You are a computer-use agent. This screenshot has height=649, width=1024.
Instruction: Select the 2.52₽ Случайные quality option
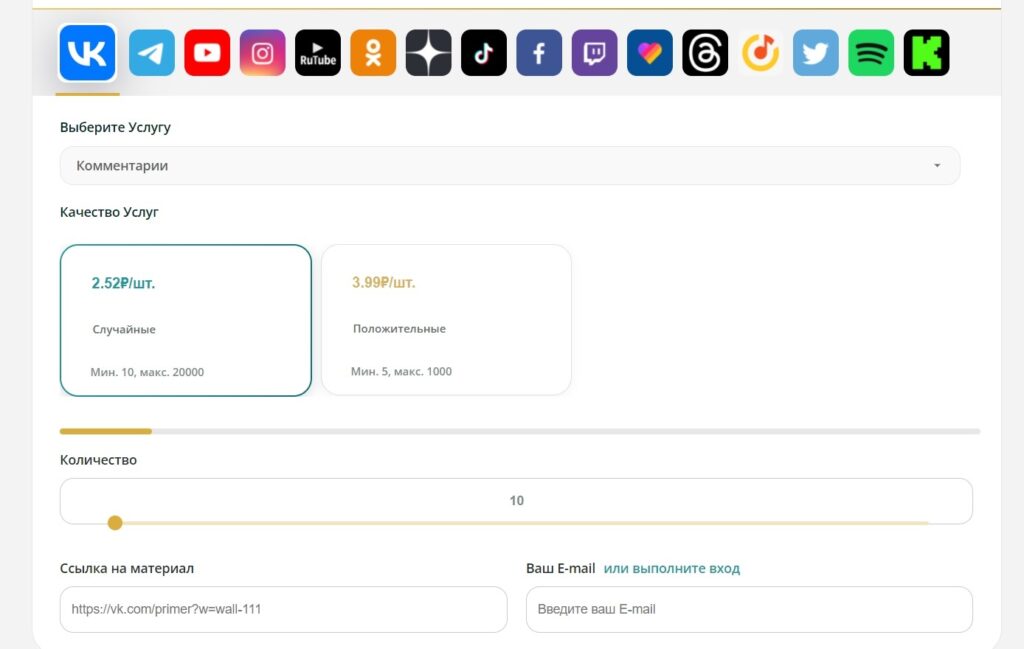pos(185,321)
